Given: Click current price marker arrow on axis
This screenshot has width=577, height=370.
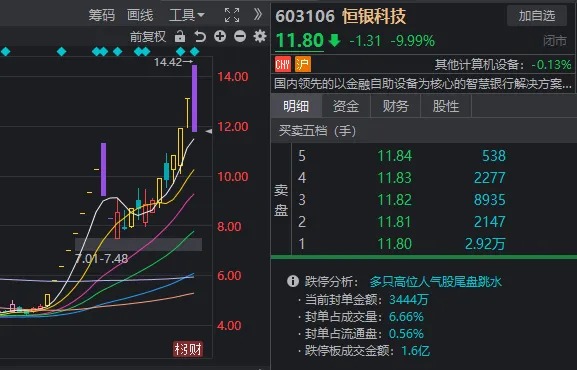Looking at the screenshot, I should 209,131.
